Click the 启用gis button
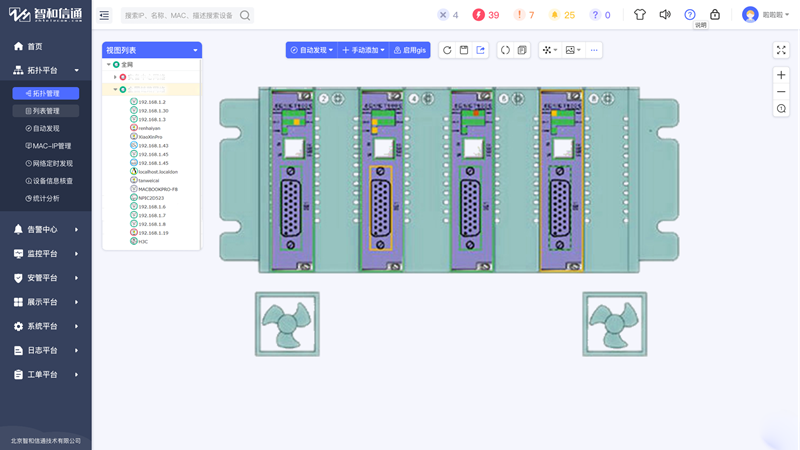The image size is (800, 450). click(410, 50)
